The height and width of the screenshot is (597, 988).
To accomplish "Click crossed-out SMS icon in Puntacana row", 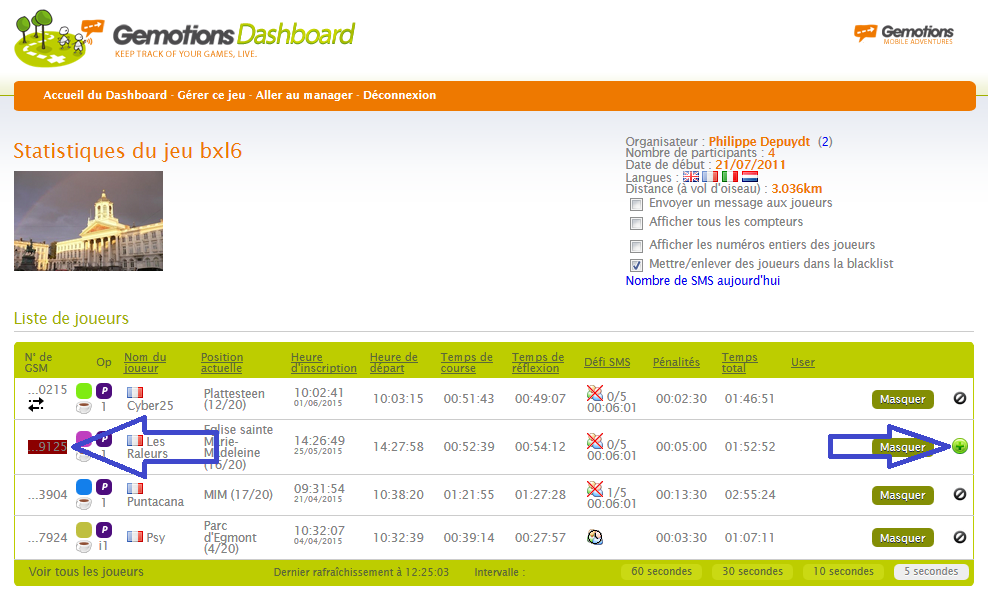I will point(595,488).
